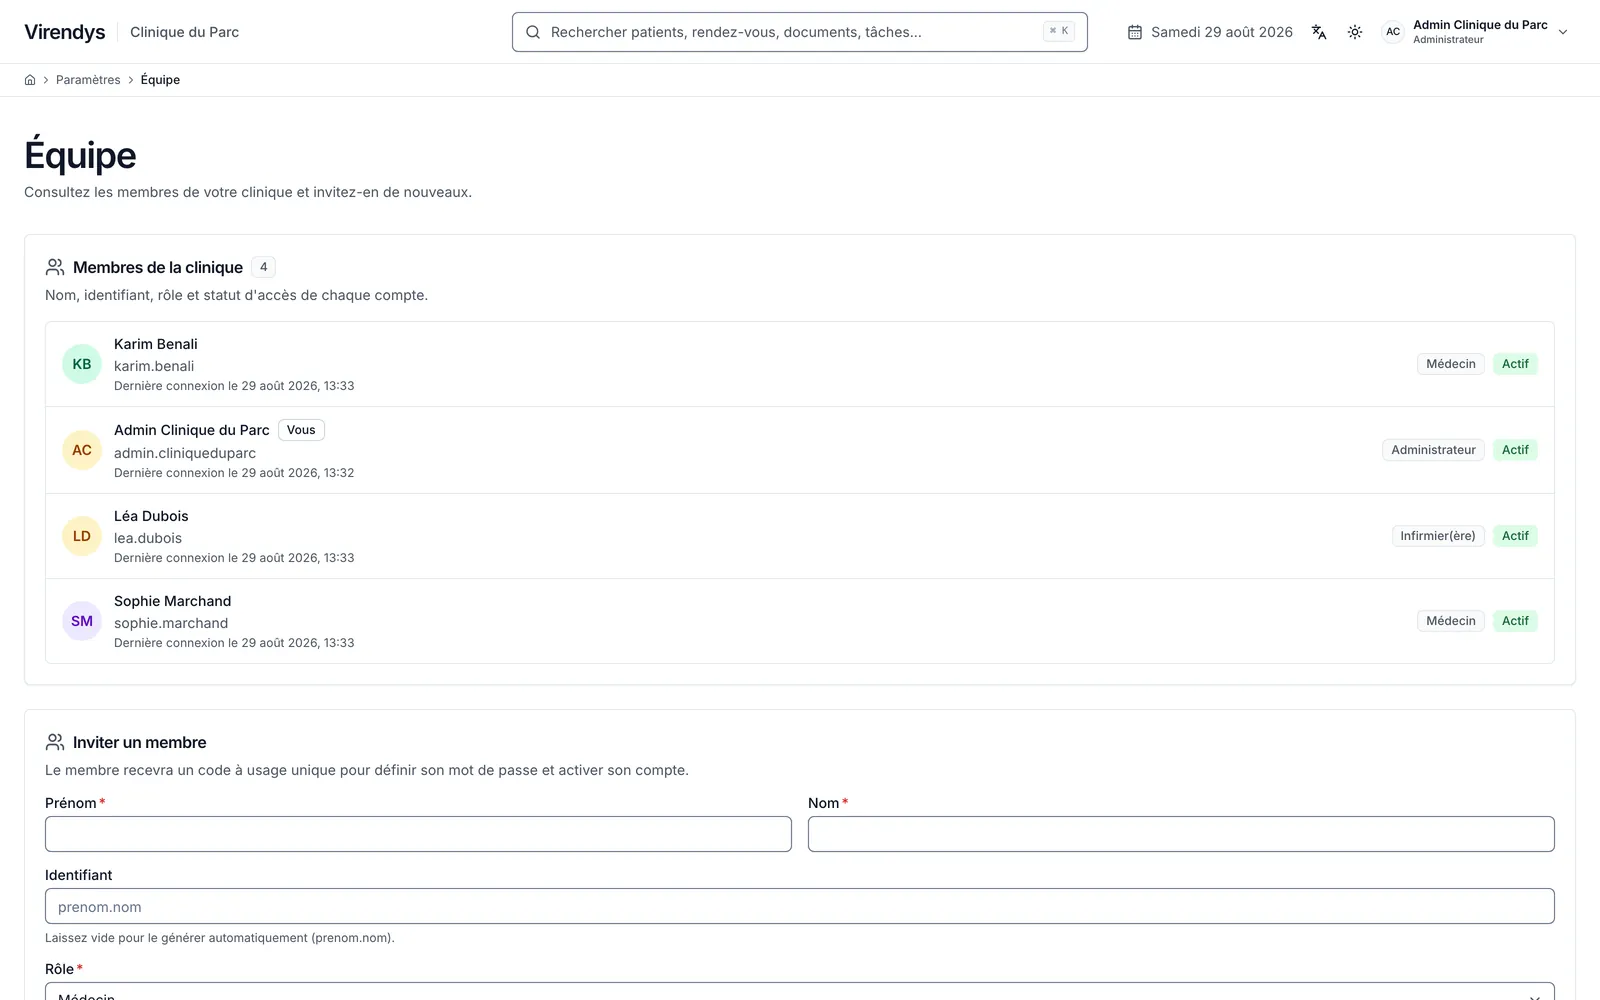Click the member count badge 4
The height and width of the screenshot is (1000, 1600).
(264, 267)
